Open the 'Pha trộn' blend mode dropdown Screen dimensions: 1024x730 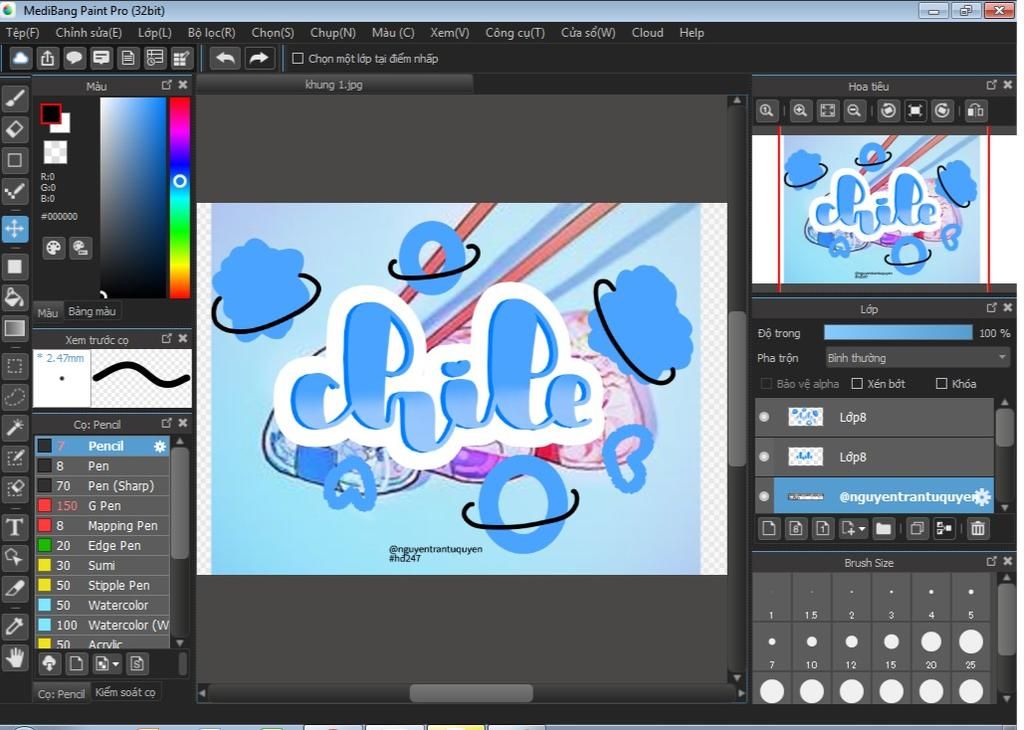pos(917,358)
